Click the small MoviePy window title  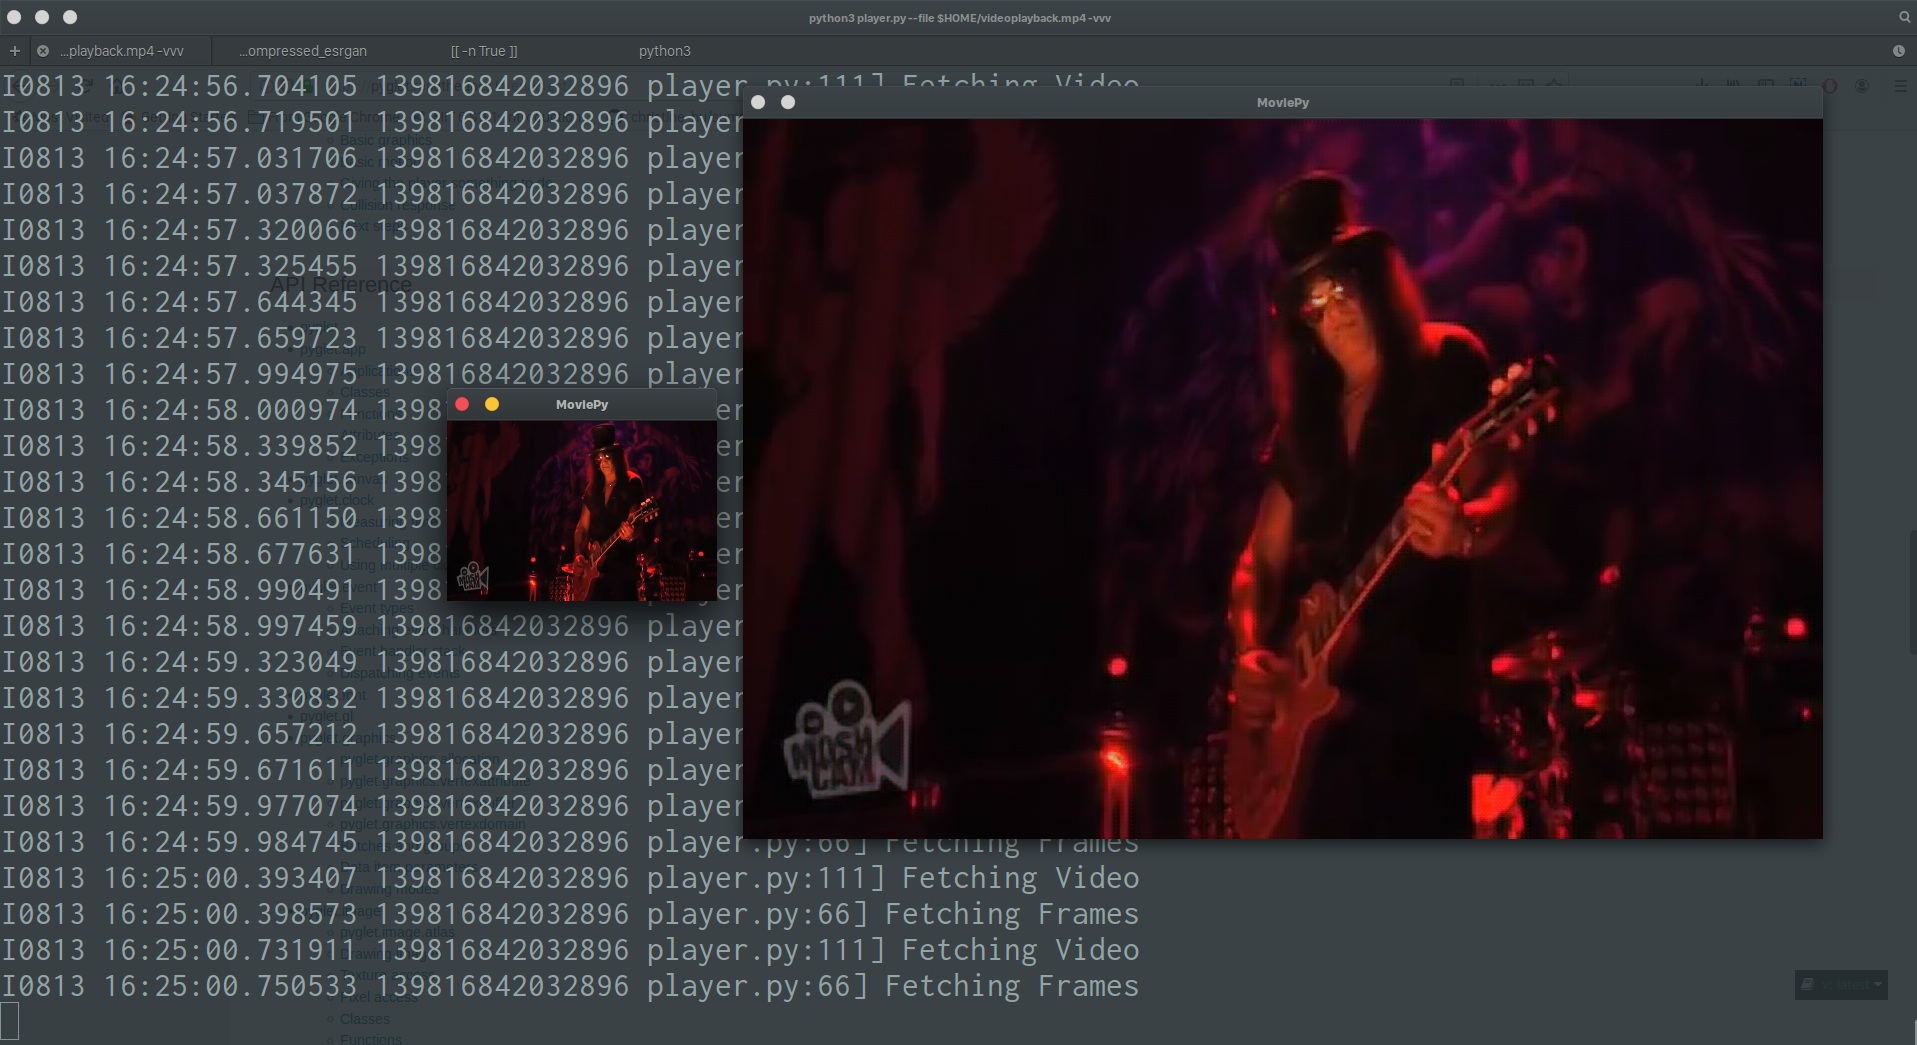coord(582,405)
